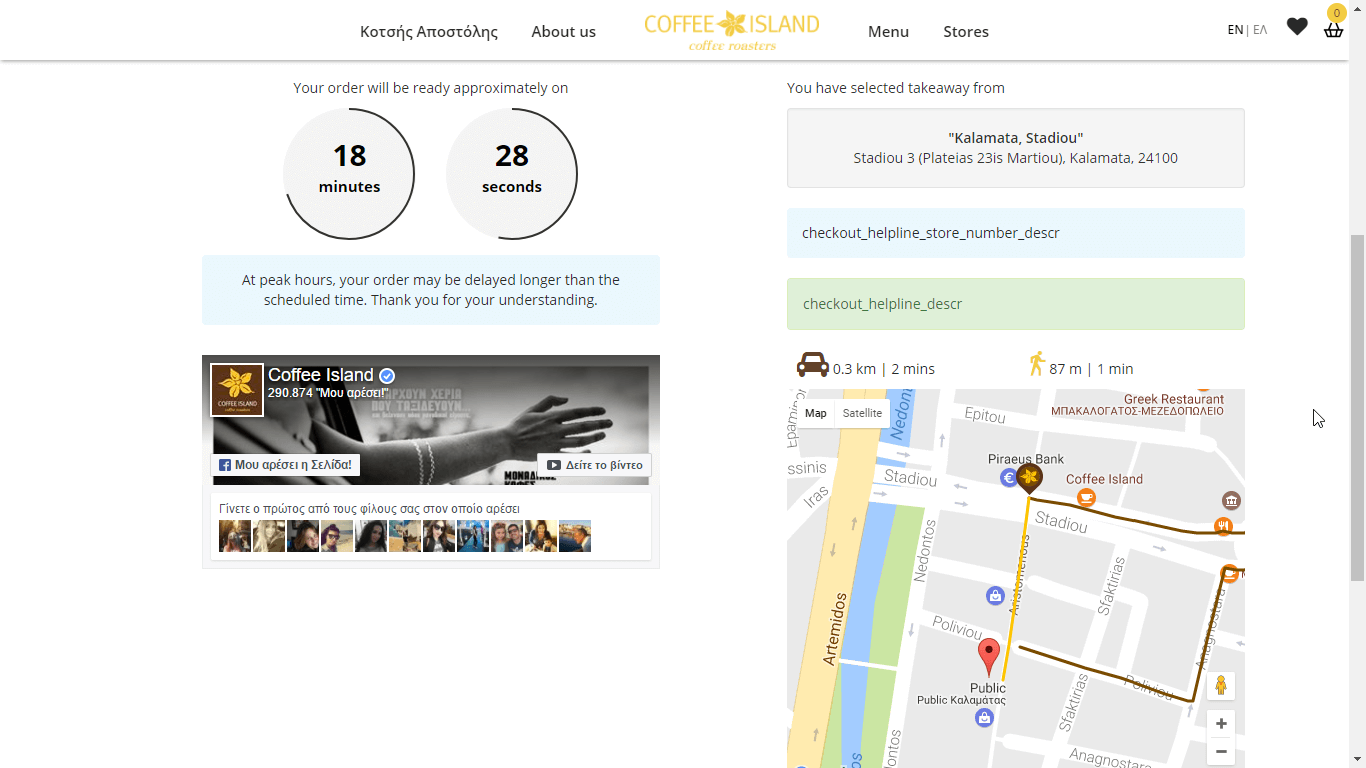This screenshot has width=1366, height=768.
Task: Click the Coffee Island cafe cup marker
Action: point(1086,498)
